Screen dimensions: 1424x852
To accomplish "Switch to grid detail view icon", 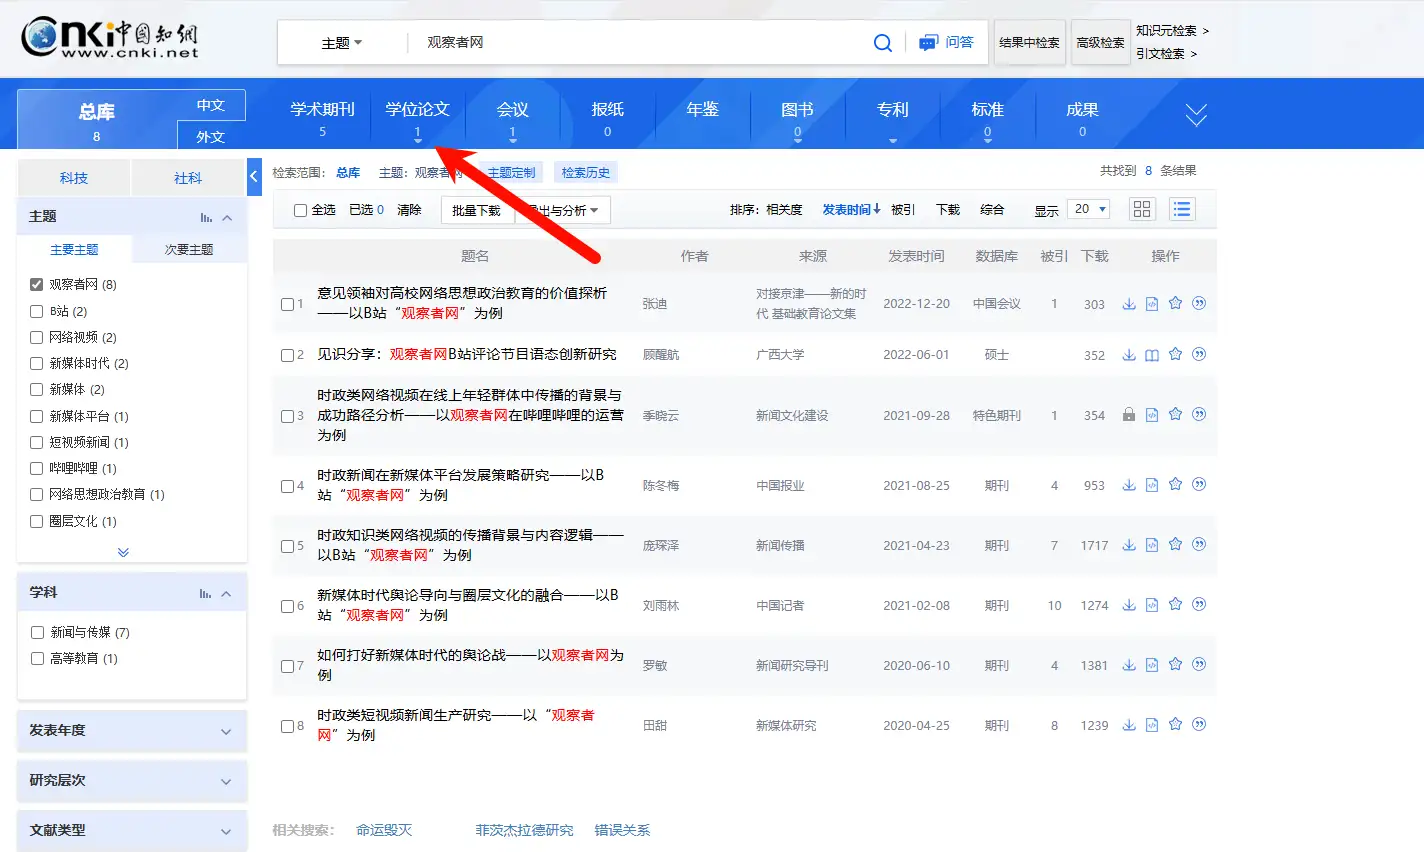I will point(1142,209).
